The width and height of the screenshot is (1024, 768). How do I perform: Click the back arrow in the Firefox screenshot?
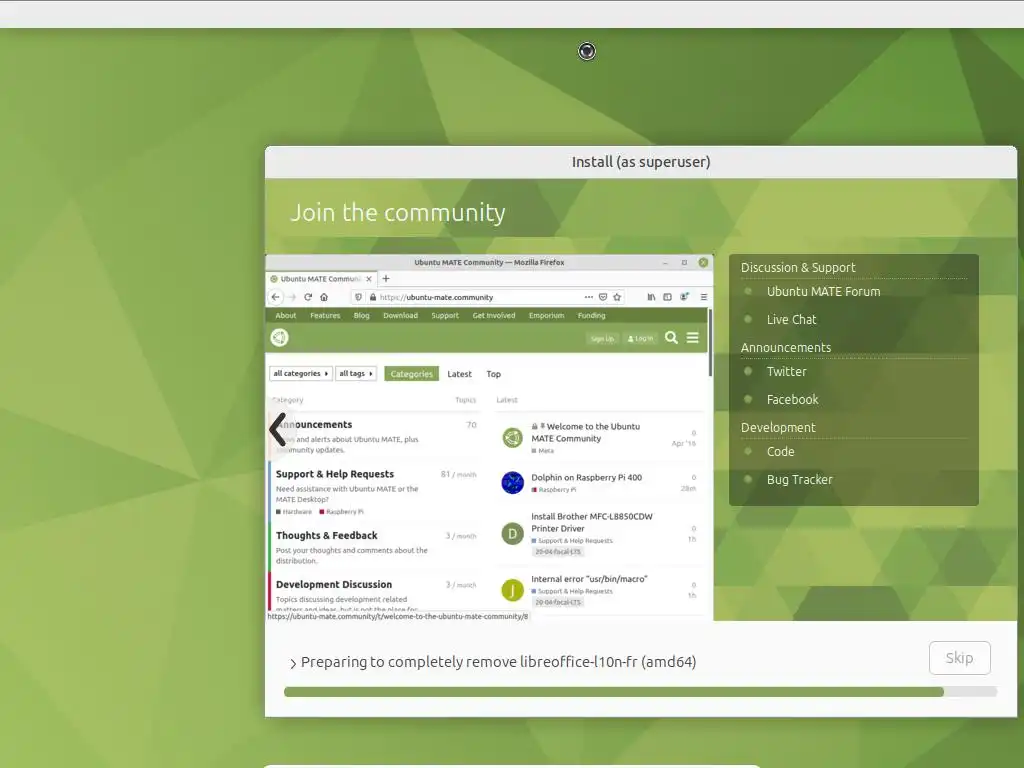pos(276,297)
